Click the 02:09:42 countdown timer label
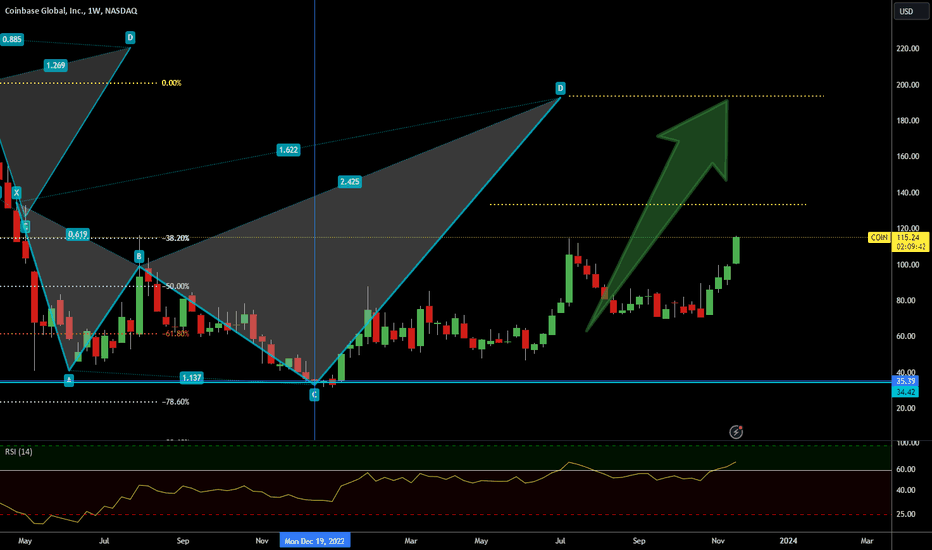Screen dimensions: 932x550 pyautogui.click(x=911, y=246)
